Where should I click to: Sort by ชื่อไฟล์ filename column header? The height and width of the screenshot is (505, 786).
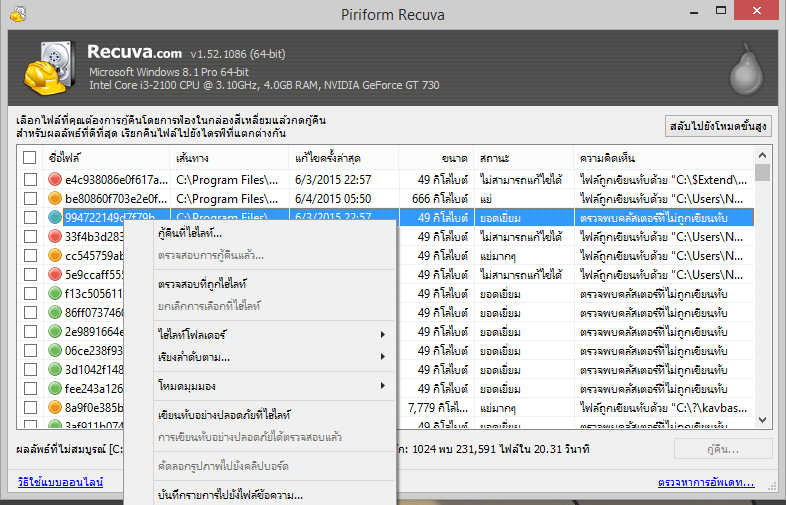pyautogui.click(x=106, y=158)
